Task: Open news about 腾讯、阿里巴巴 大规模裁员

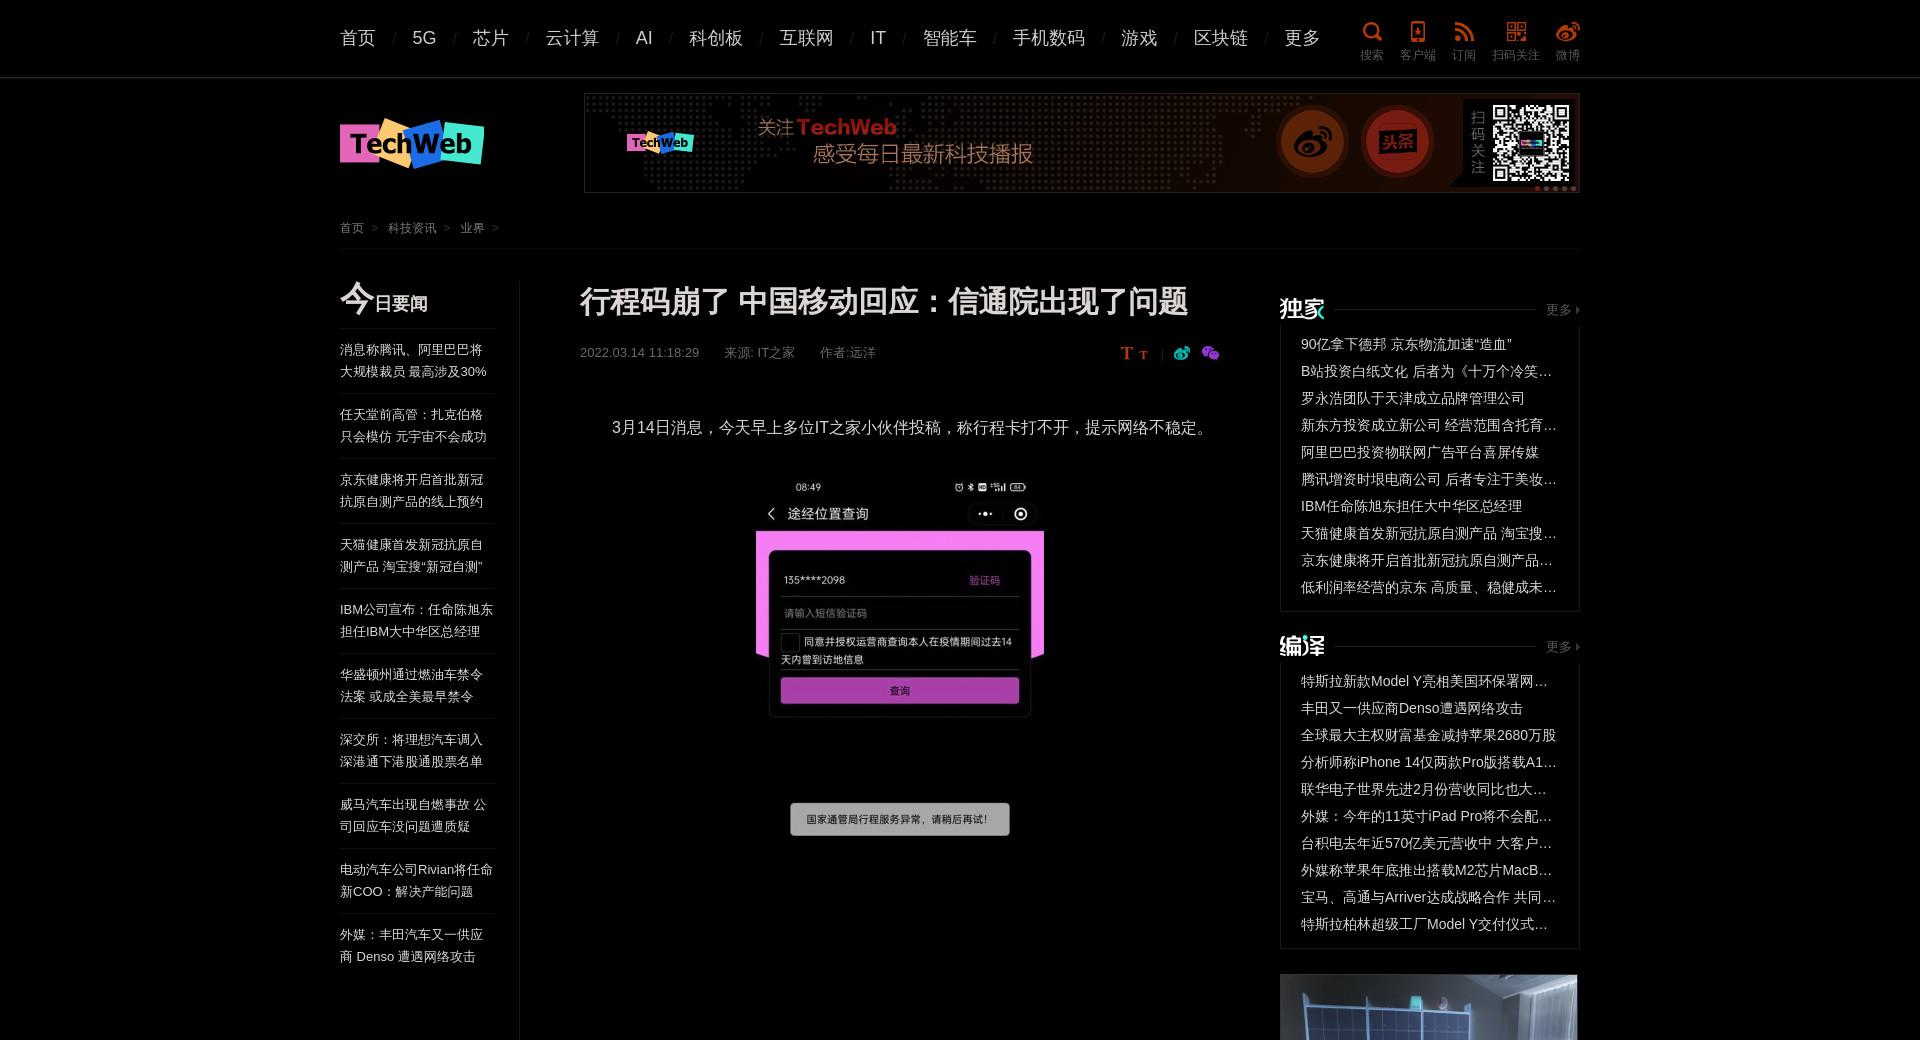Action: click(413, 361)
